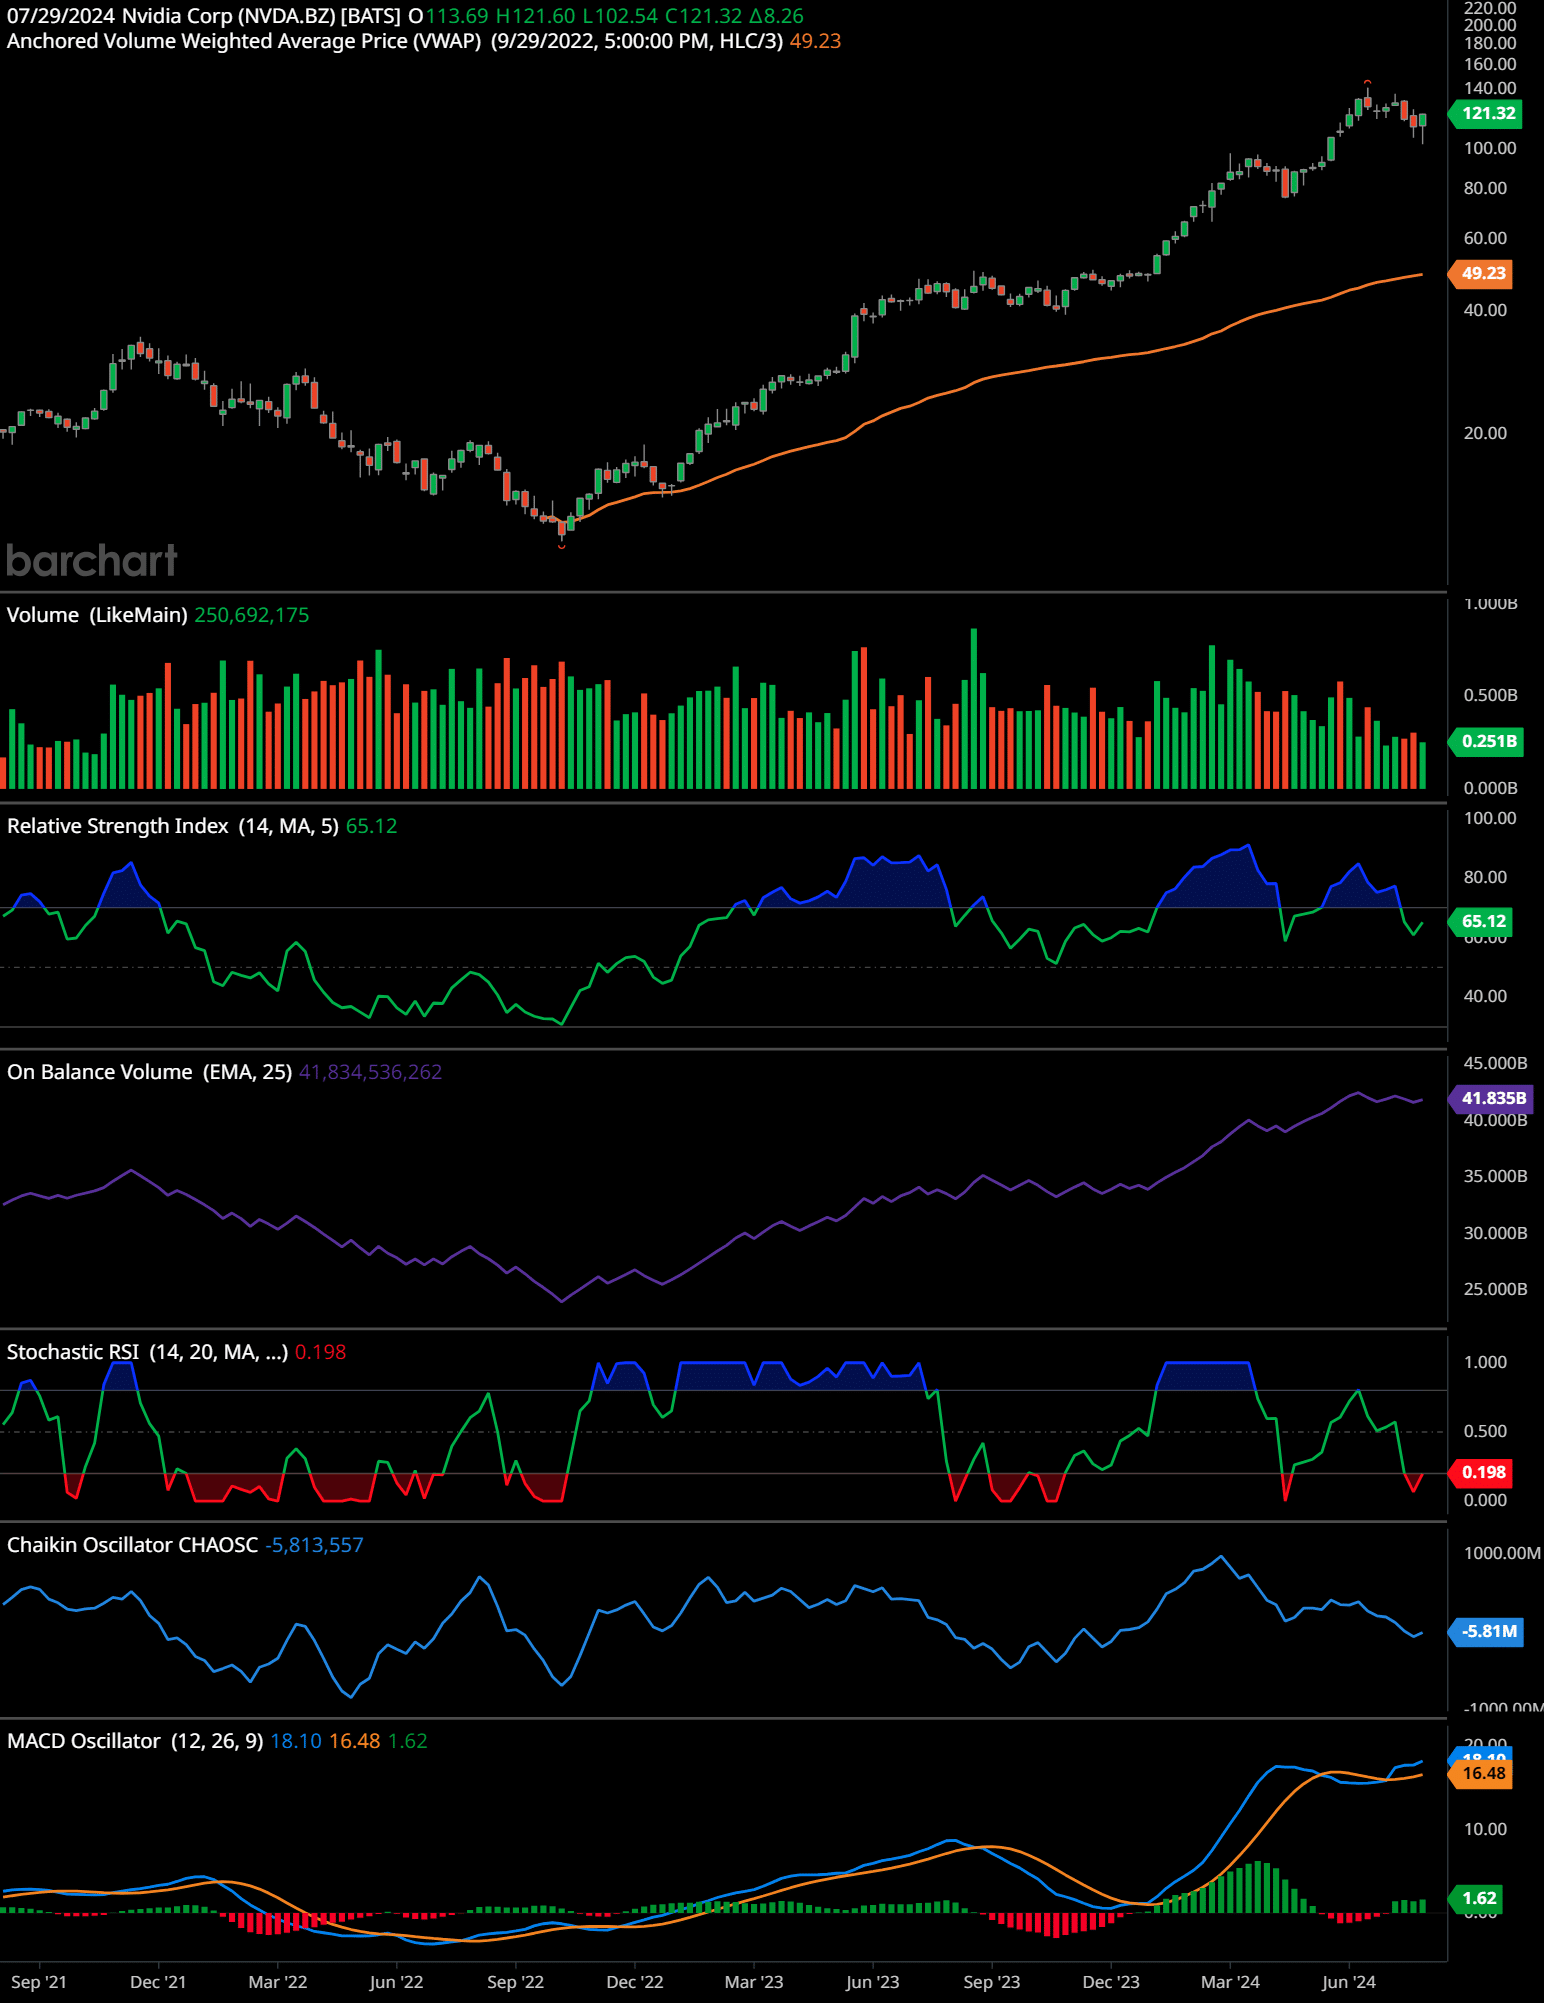Image resolution: width=1544 pixels, height=2003 pixels.
Task: Click the 'Relative Strength Index (14, MA, 5)' label
Action: coord(173,826)
